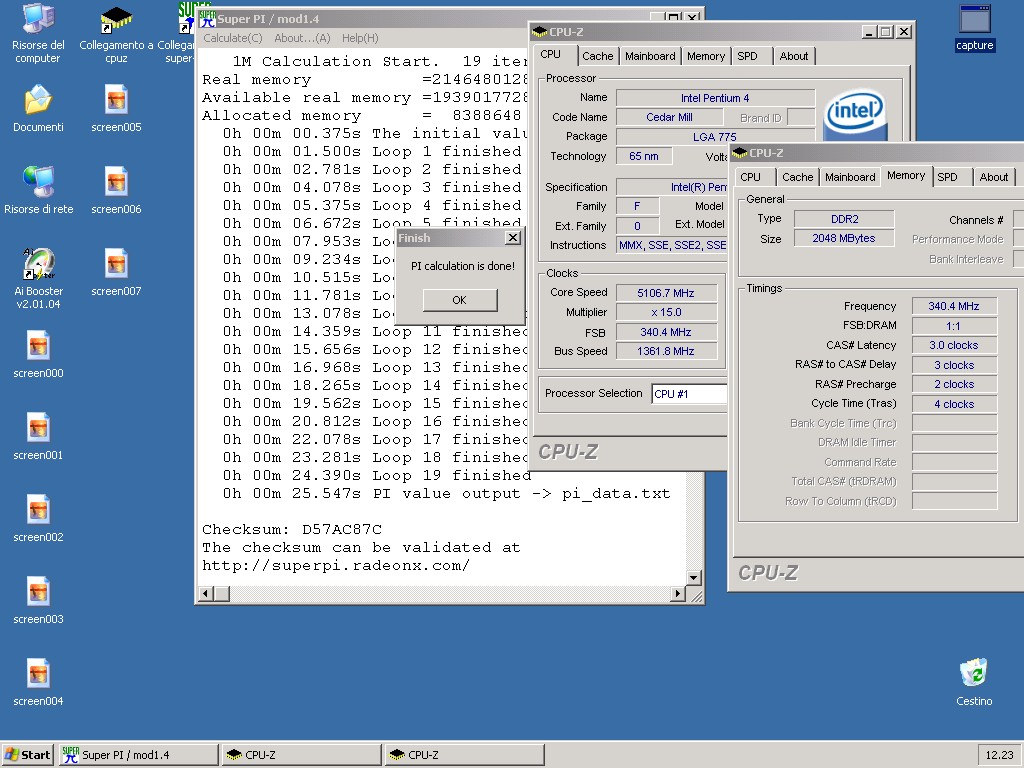Select SPD tab in front CPU-Z window
Viewport: 1024px width, 768px height.
point(947,177)
